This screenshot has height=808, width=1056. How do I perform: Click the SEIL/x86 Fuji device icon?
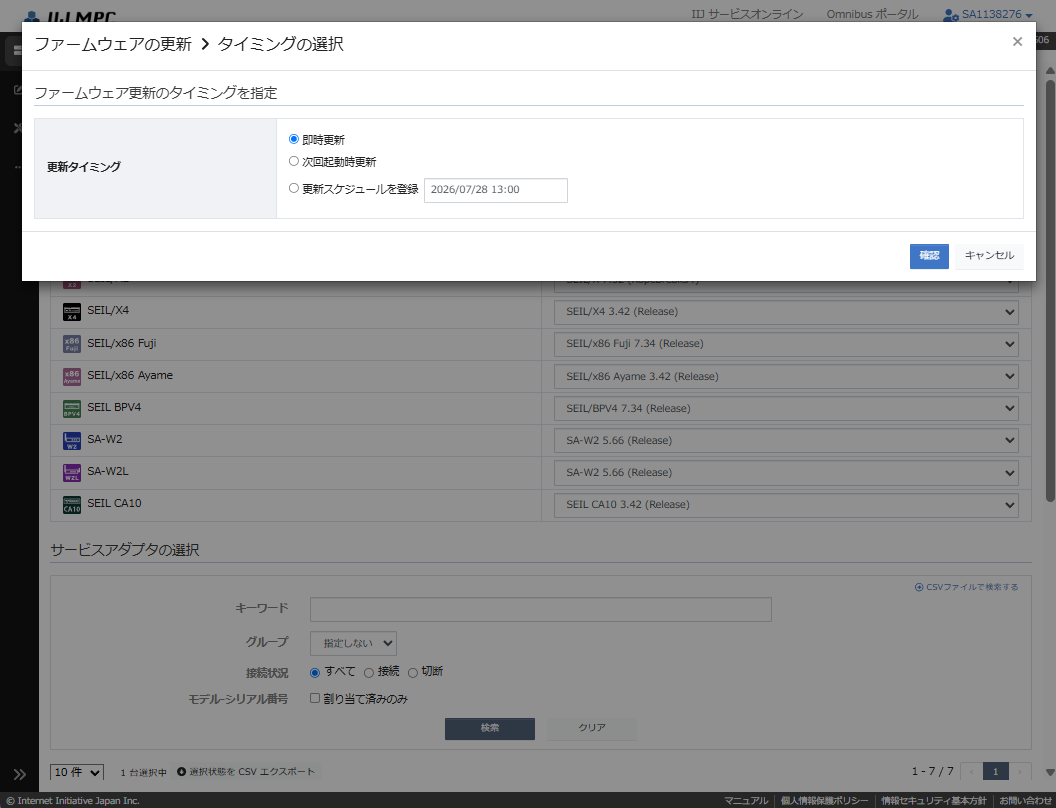pos(71,344)
